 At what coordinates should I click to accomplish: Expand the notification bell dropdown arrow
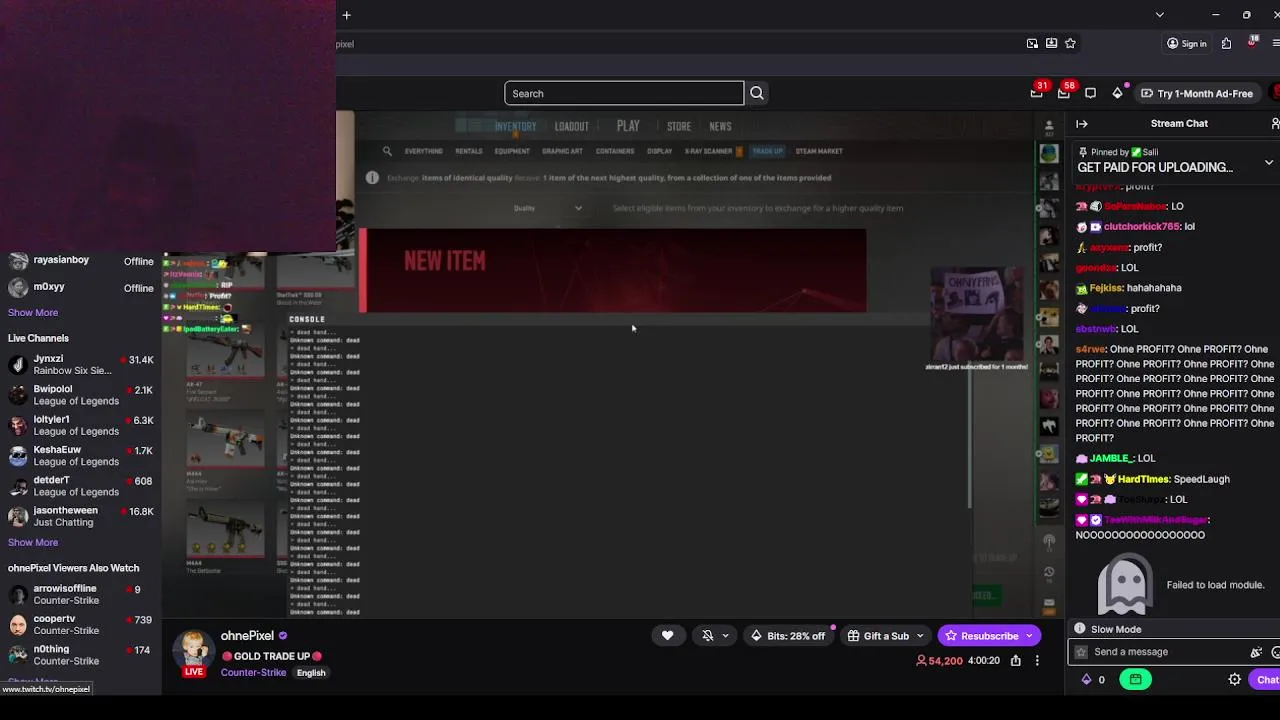pos(725,636)
